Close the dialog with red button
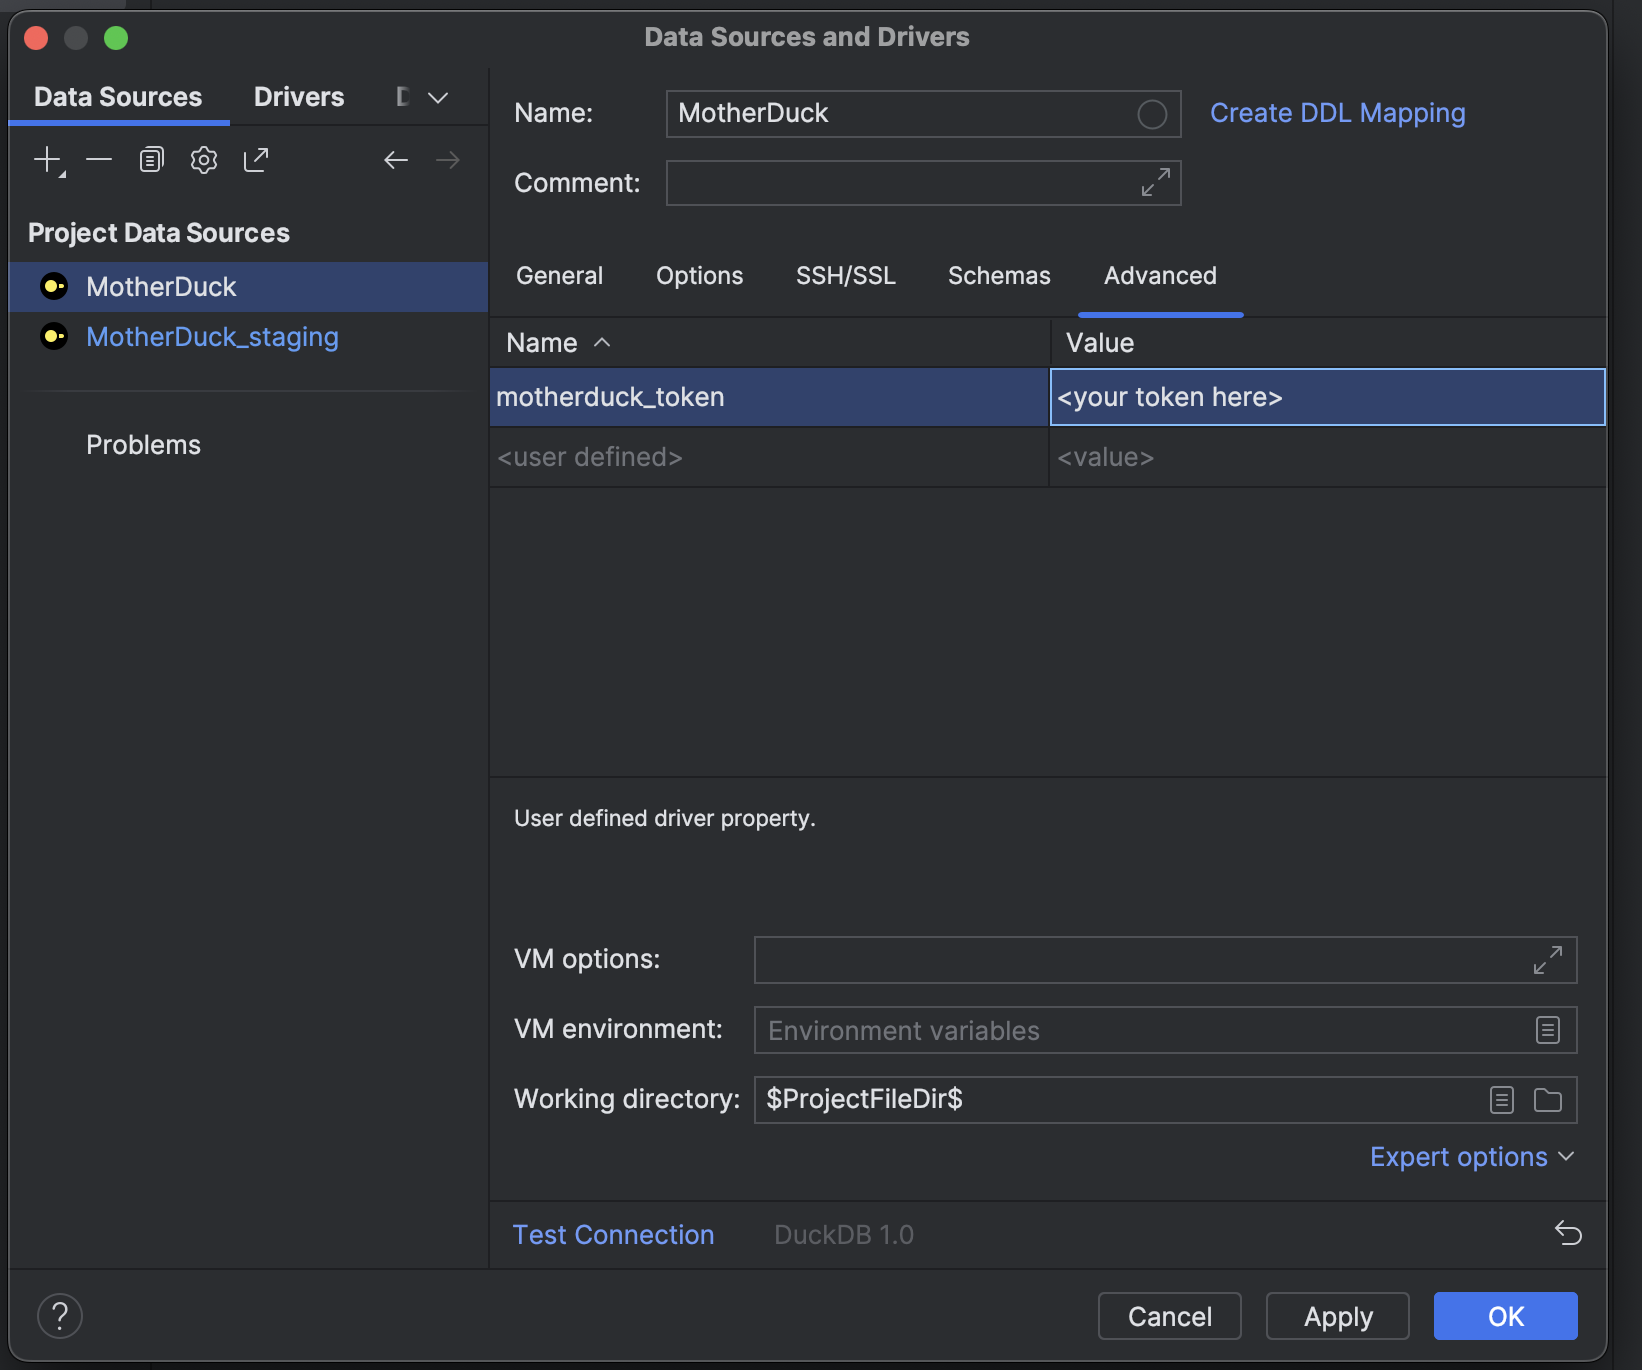This screenshot has height=1370, width=1642. [x=36, y=38]
